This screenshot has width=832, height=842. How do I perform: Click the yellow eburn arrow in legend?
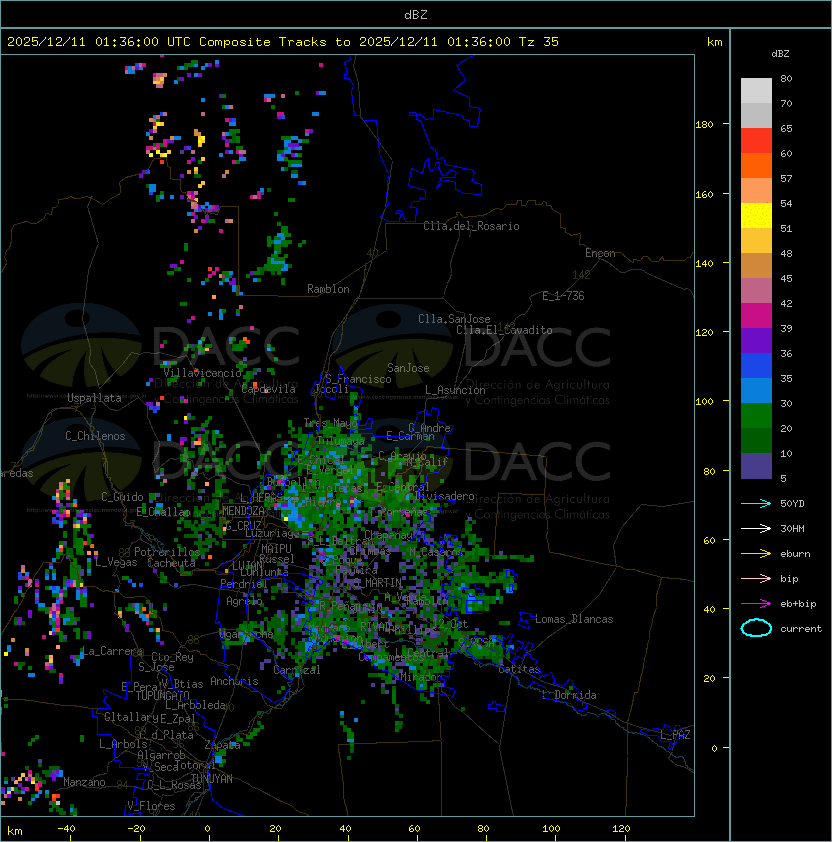[x=756, y=553]
